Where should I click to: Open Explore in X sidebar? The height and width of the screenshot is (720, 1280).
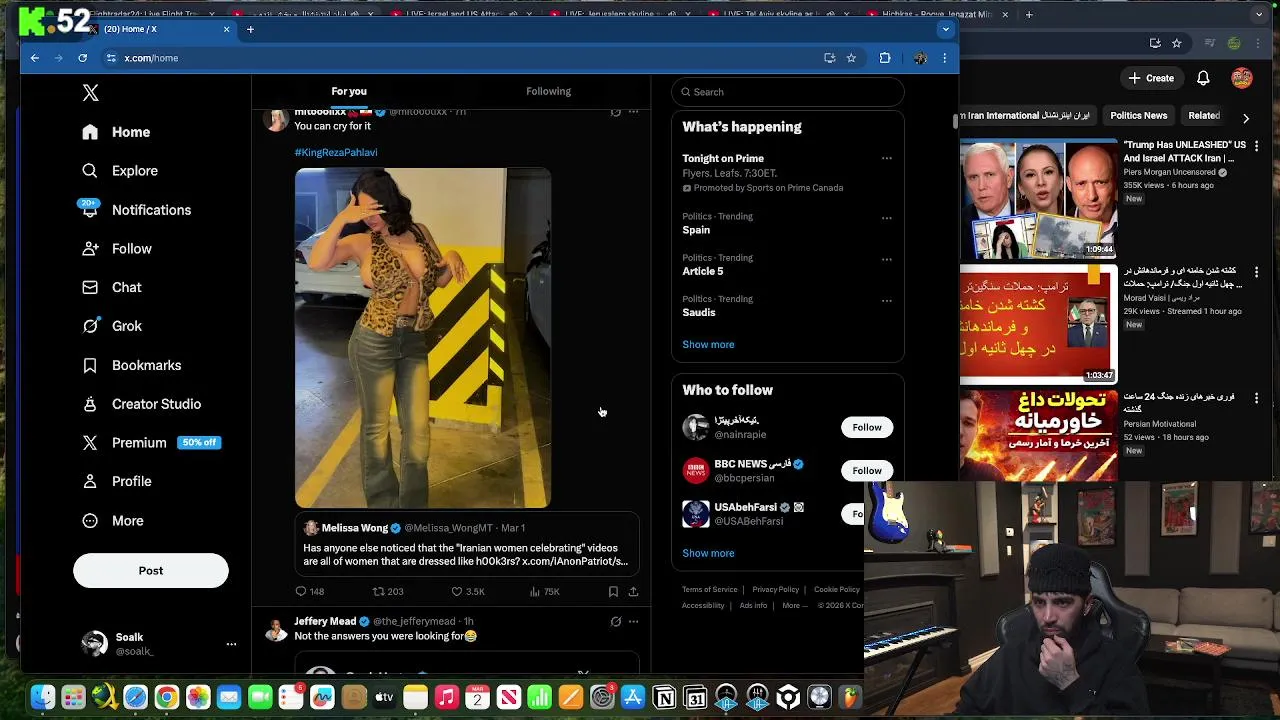click(120, 171)
